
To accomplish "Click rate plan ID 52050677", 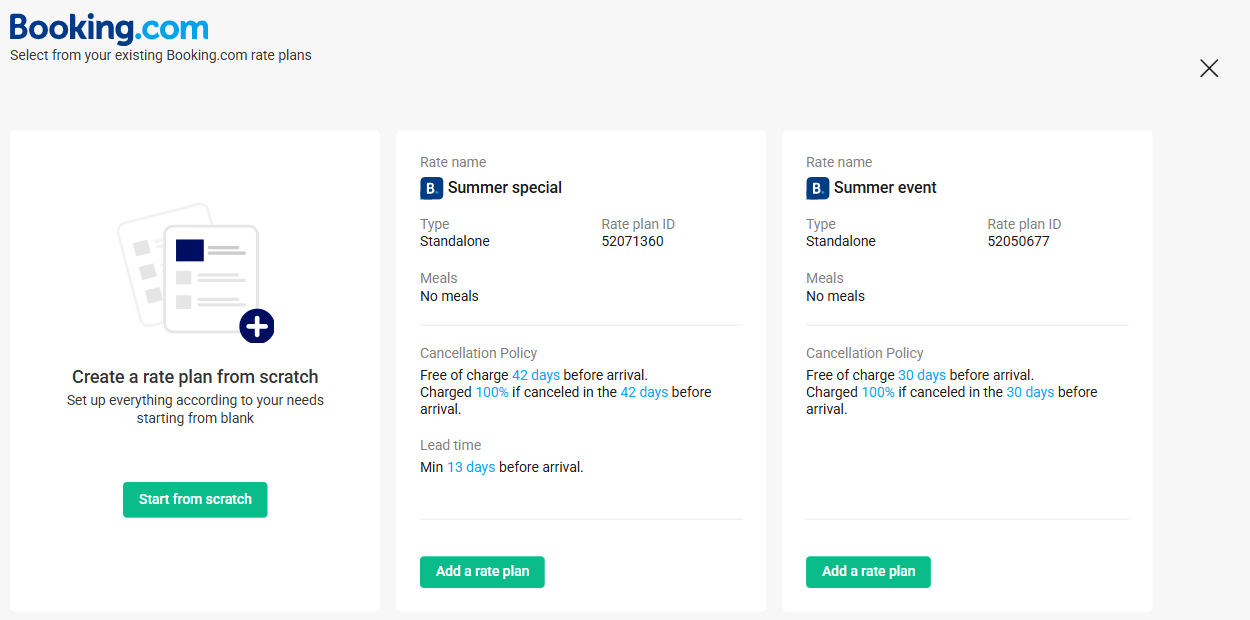I will pyautogui.click(x=1018, y=241).
